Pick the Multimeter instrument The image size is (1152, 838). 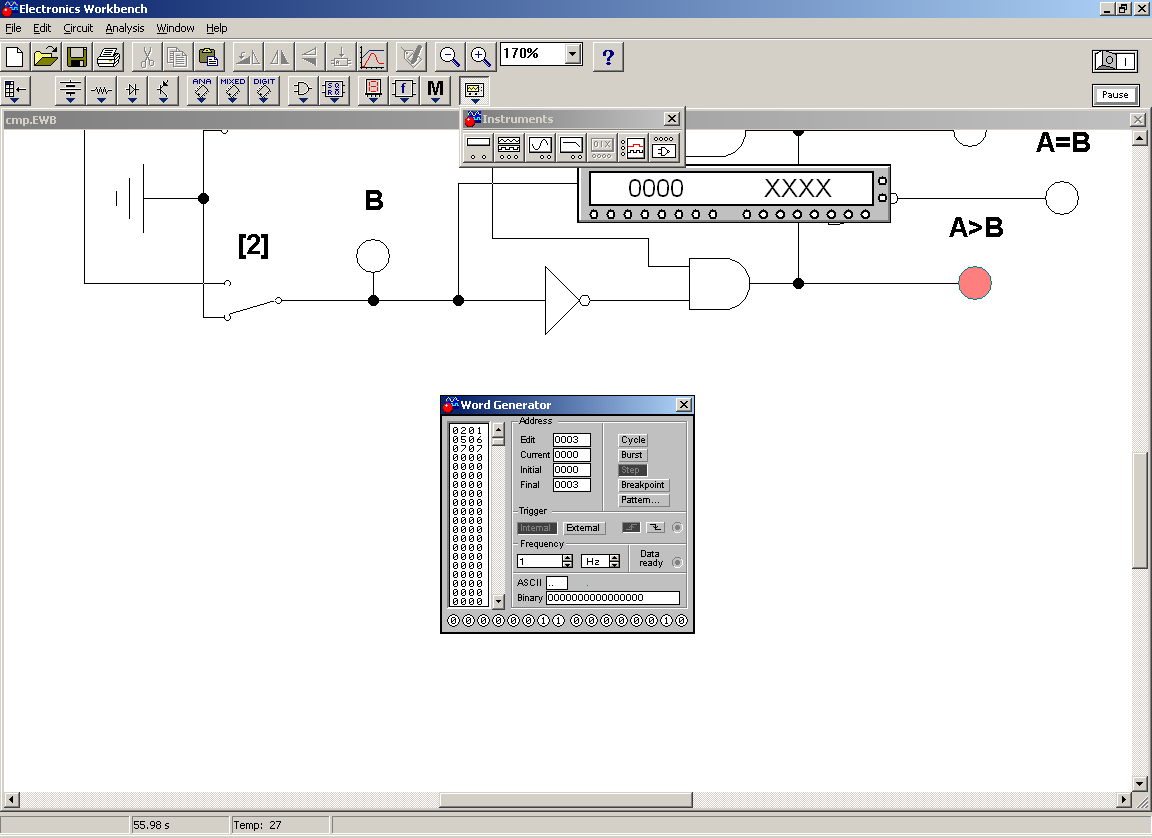coord(478,147)
